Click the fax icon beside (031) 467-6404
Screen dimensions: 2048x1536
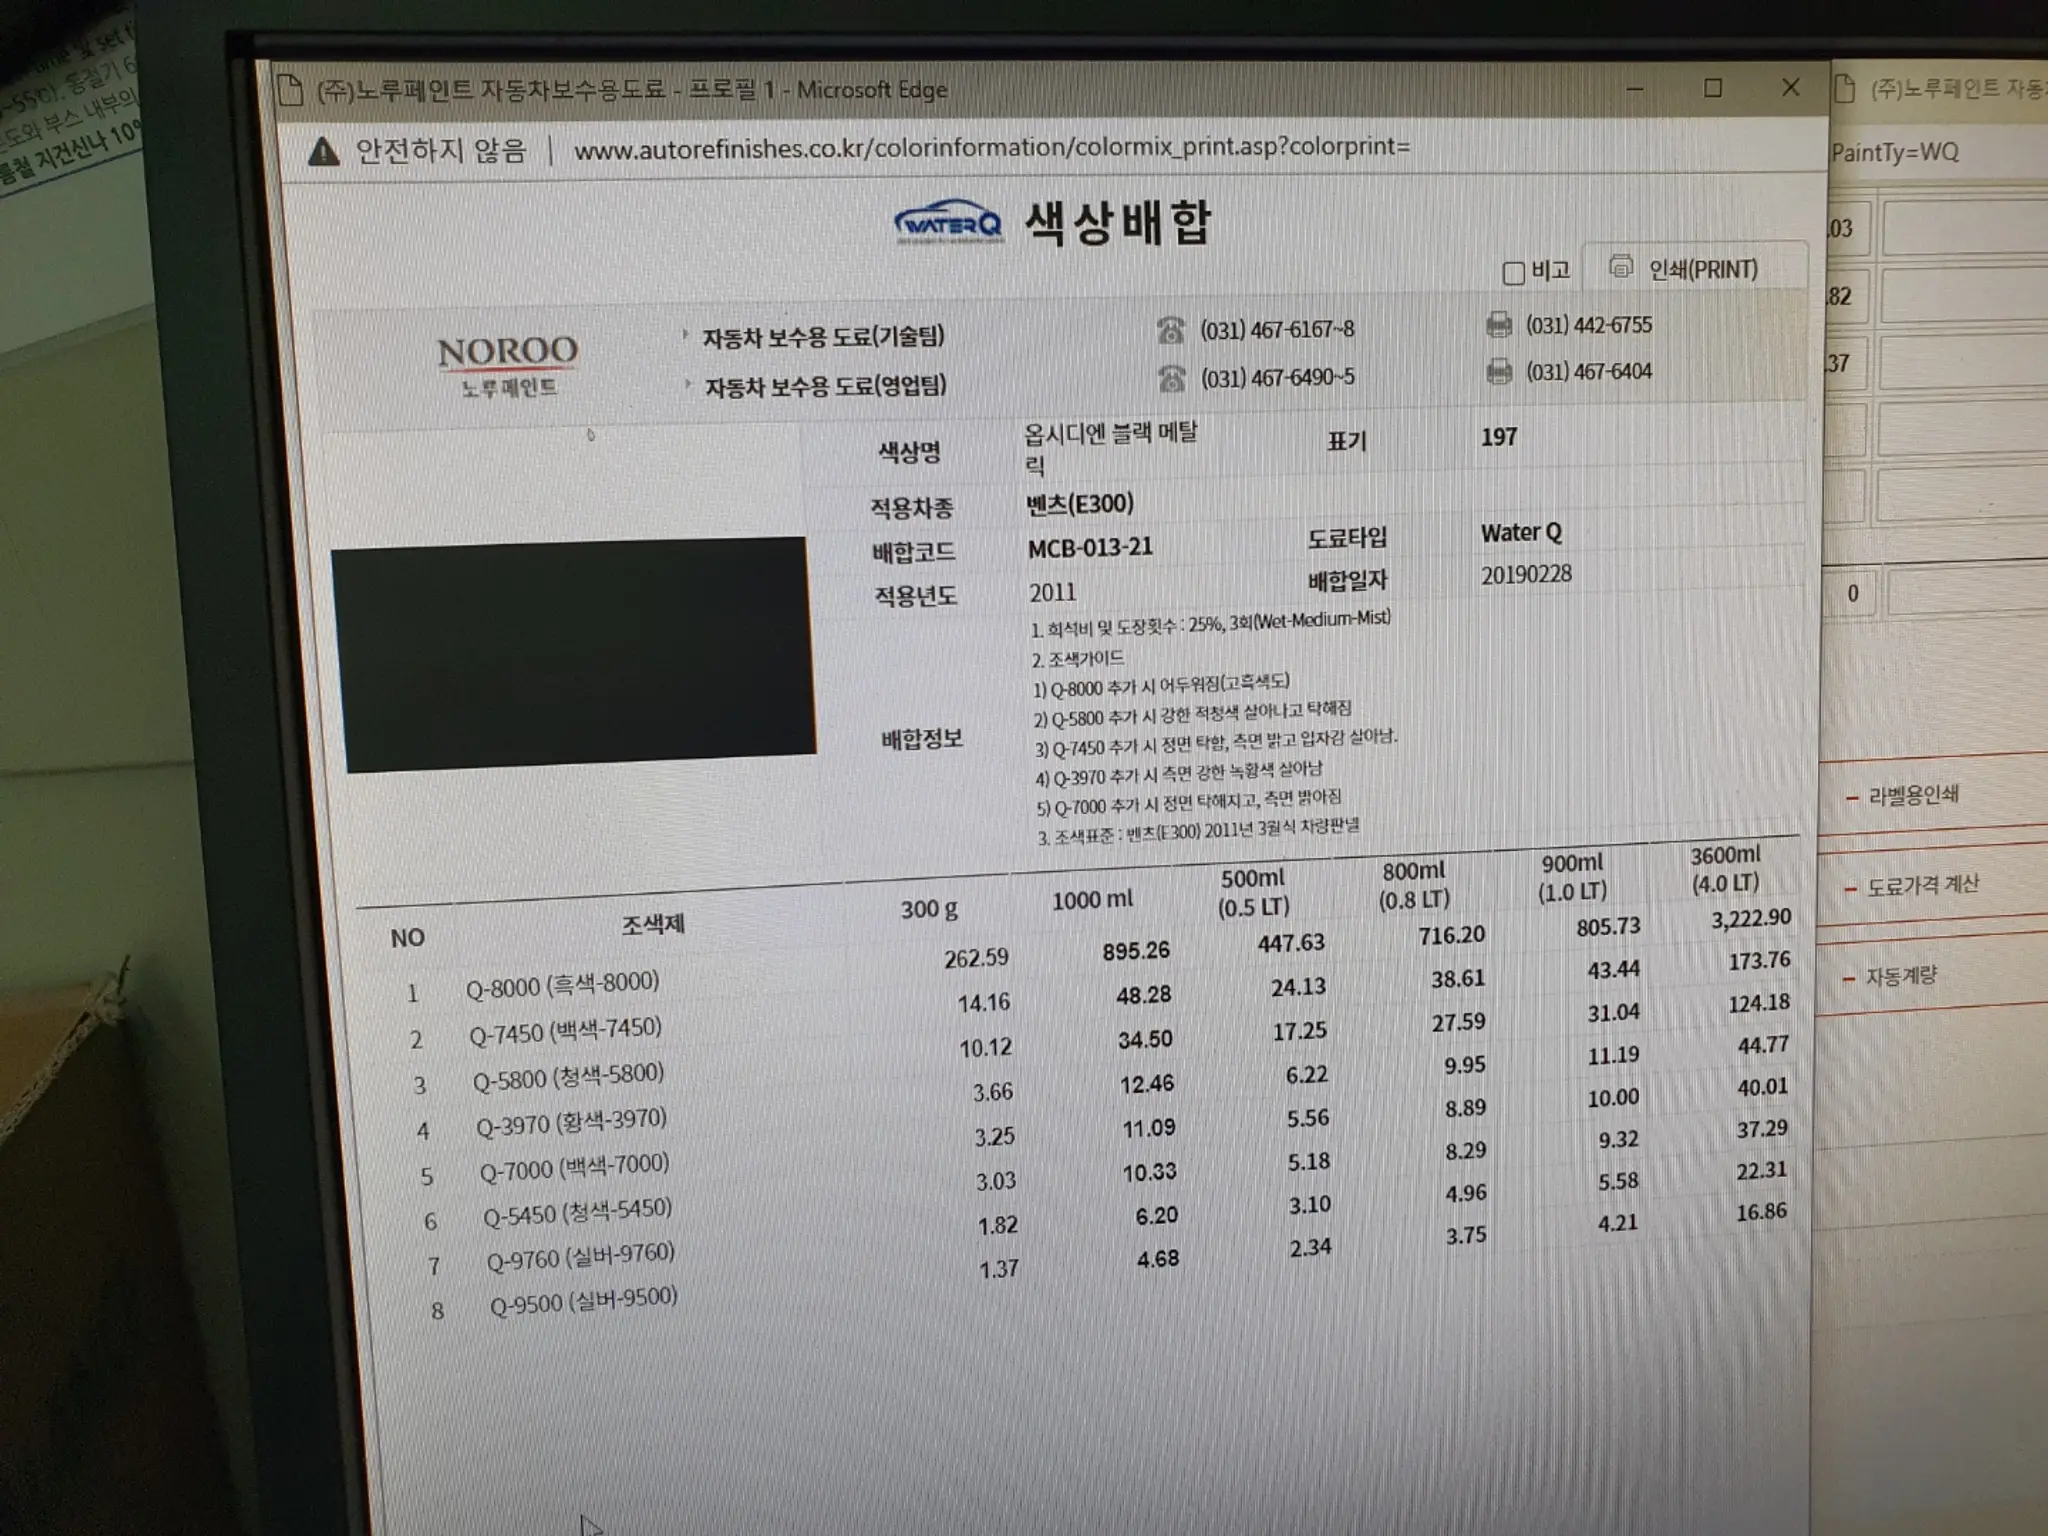1498,372
